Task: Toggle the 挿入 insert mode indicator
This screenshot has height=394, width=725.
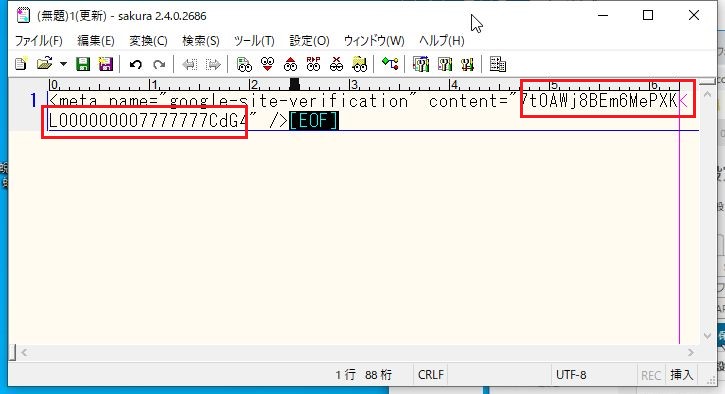Action: pyautogui.click(x=682, y=375)
